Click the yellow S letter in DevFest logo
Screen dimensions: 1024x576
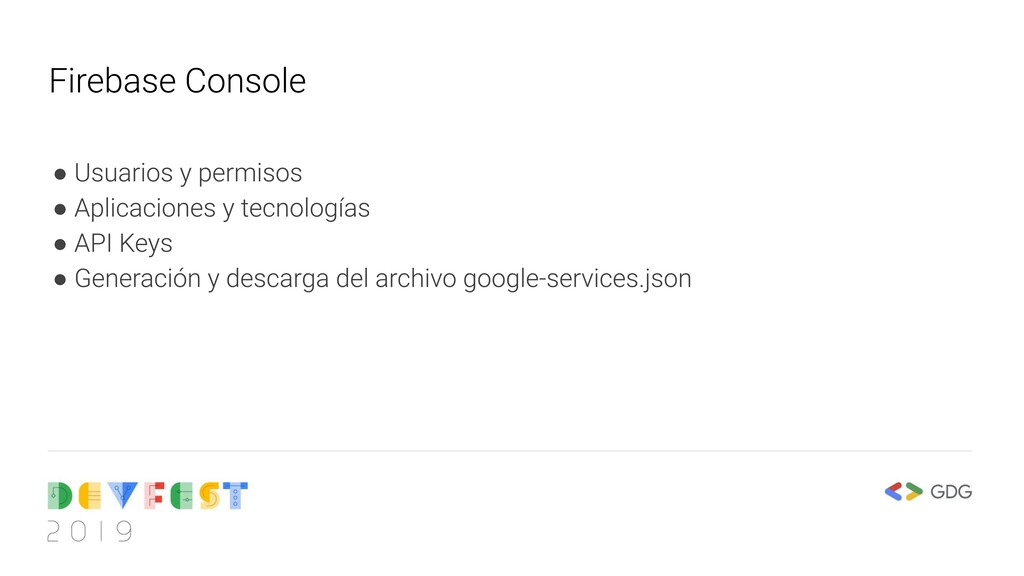click(x=210, y=496)
